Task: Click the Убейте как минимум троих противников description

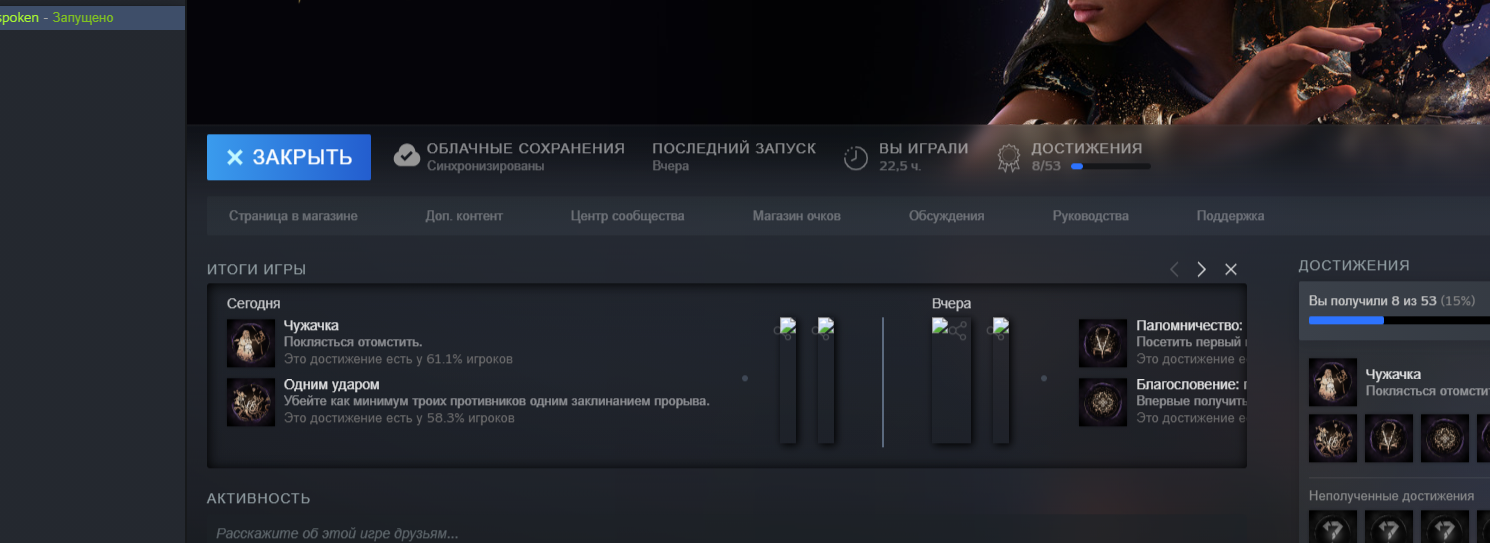Action: 497,401
